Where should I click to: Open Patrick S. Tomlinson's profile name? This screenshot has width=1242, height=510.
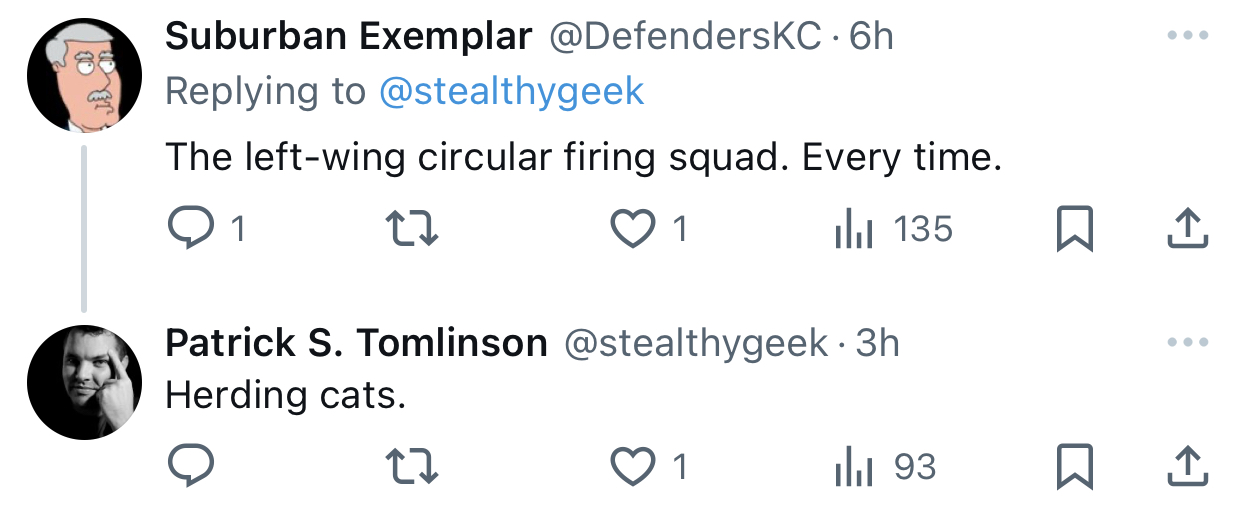pyautogui.click(x=356, y=343)
